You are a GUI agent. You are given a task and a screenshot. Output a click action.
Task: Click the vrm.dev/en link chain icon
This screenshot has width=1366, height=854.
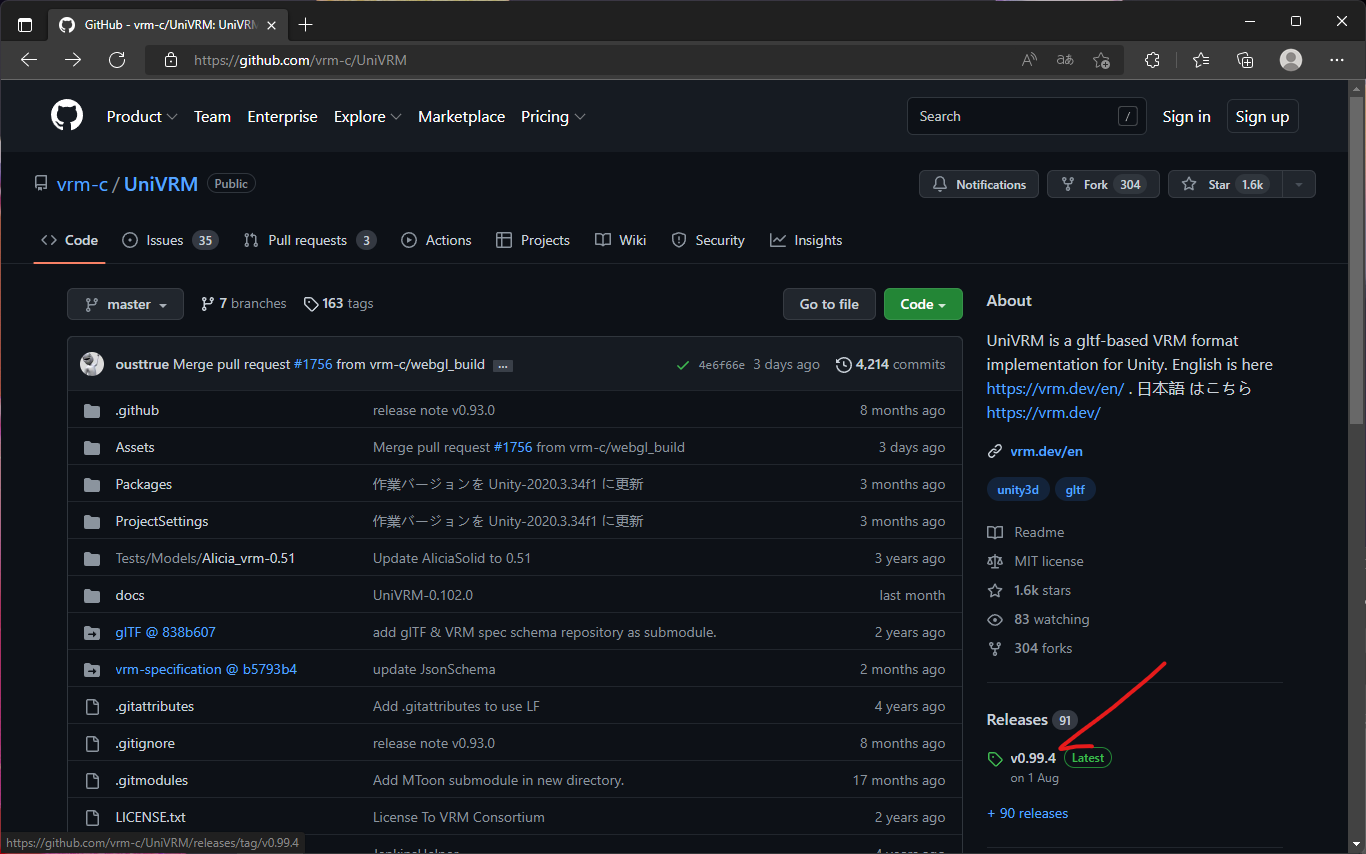994,451
